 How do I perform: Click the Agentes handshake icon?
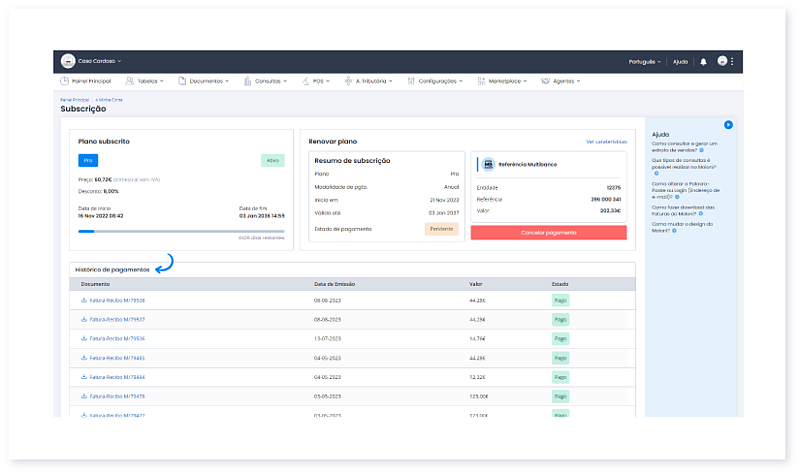tap(545, 81)
